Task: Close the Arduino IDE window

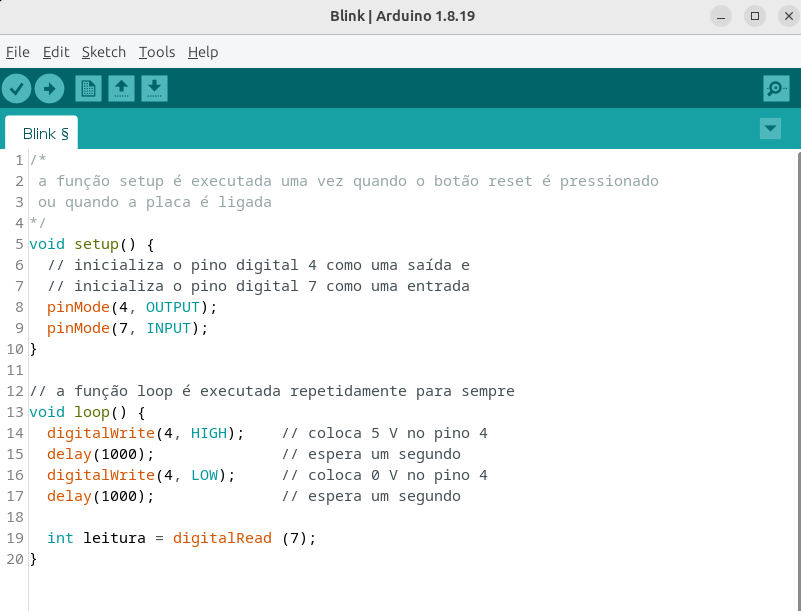Action: 785,16
